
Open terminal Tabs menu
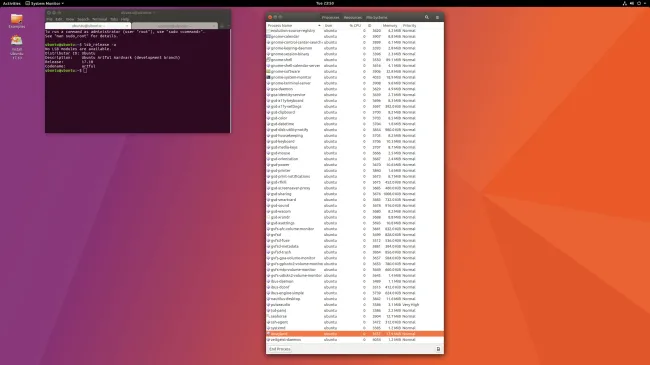coord(114,19)
